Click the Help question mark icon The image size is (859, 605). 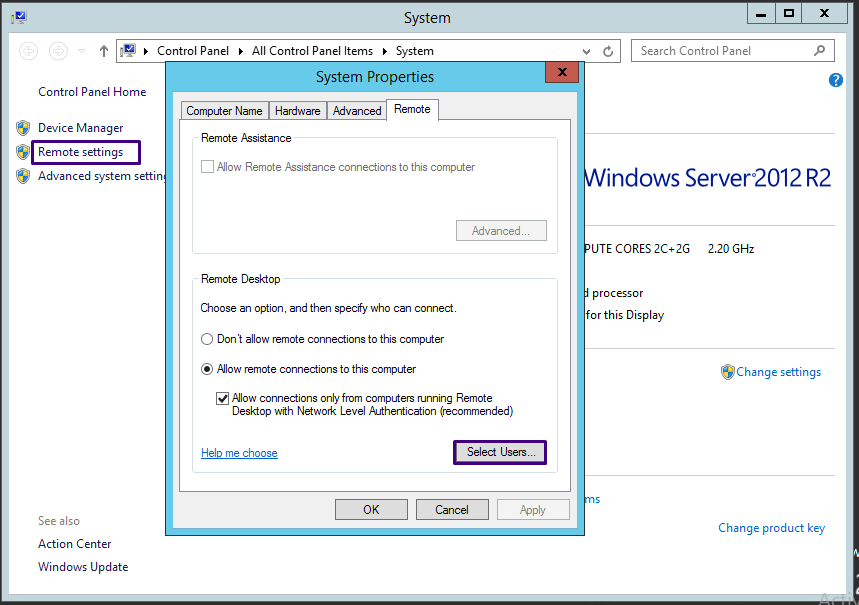pyautogui.click(x=836, y=80)
